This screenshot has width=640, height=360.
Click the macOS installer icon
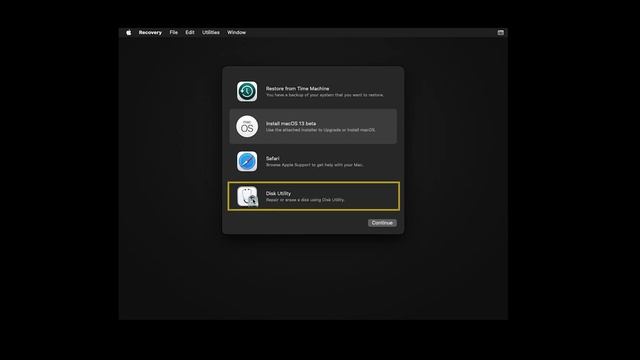tap(247, 126)
